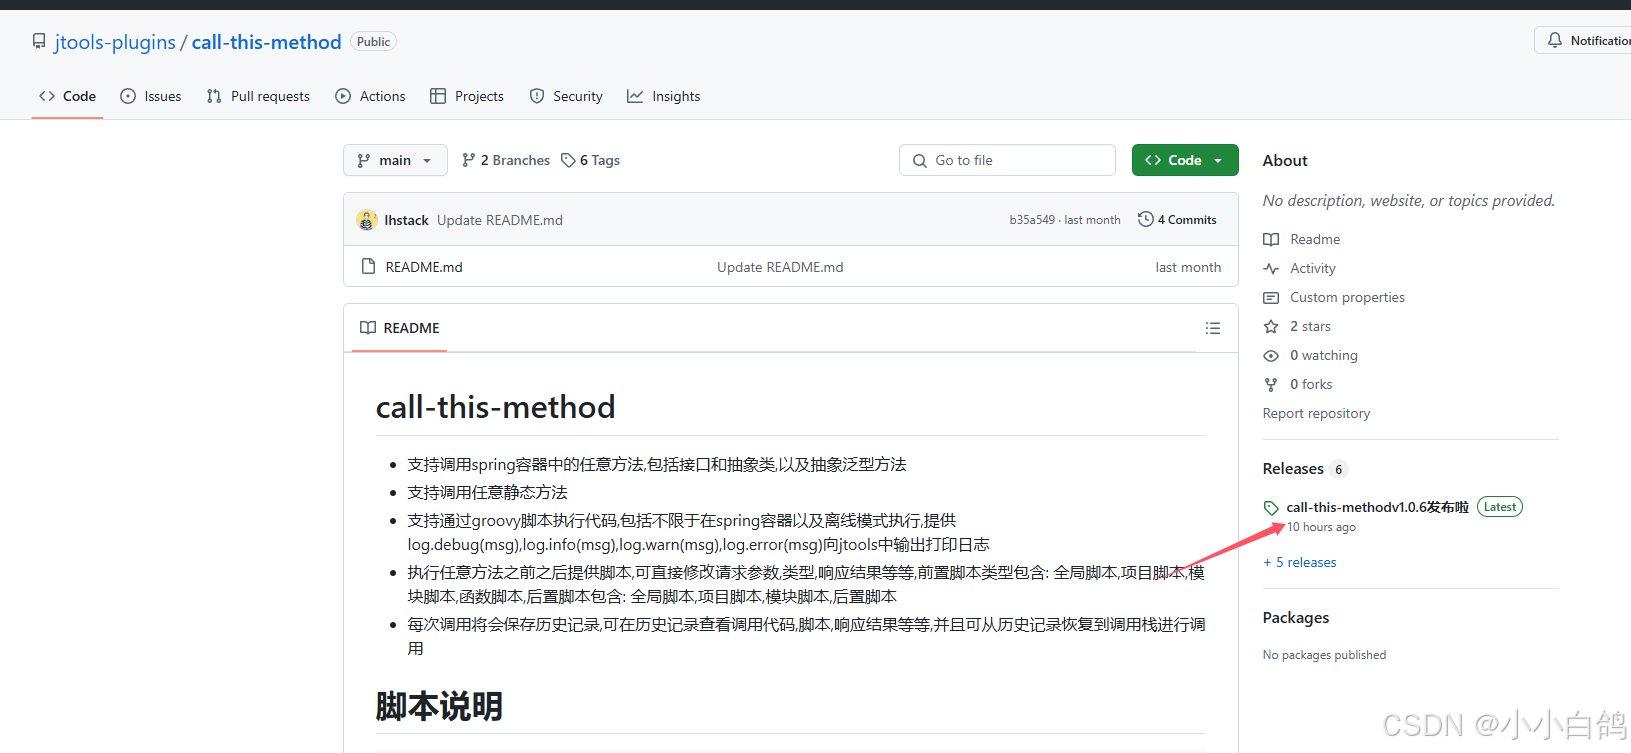Click the 脚本说明 heading

439,707
